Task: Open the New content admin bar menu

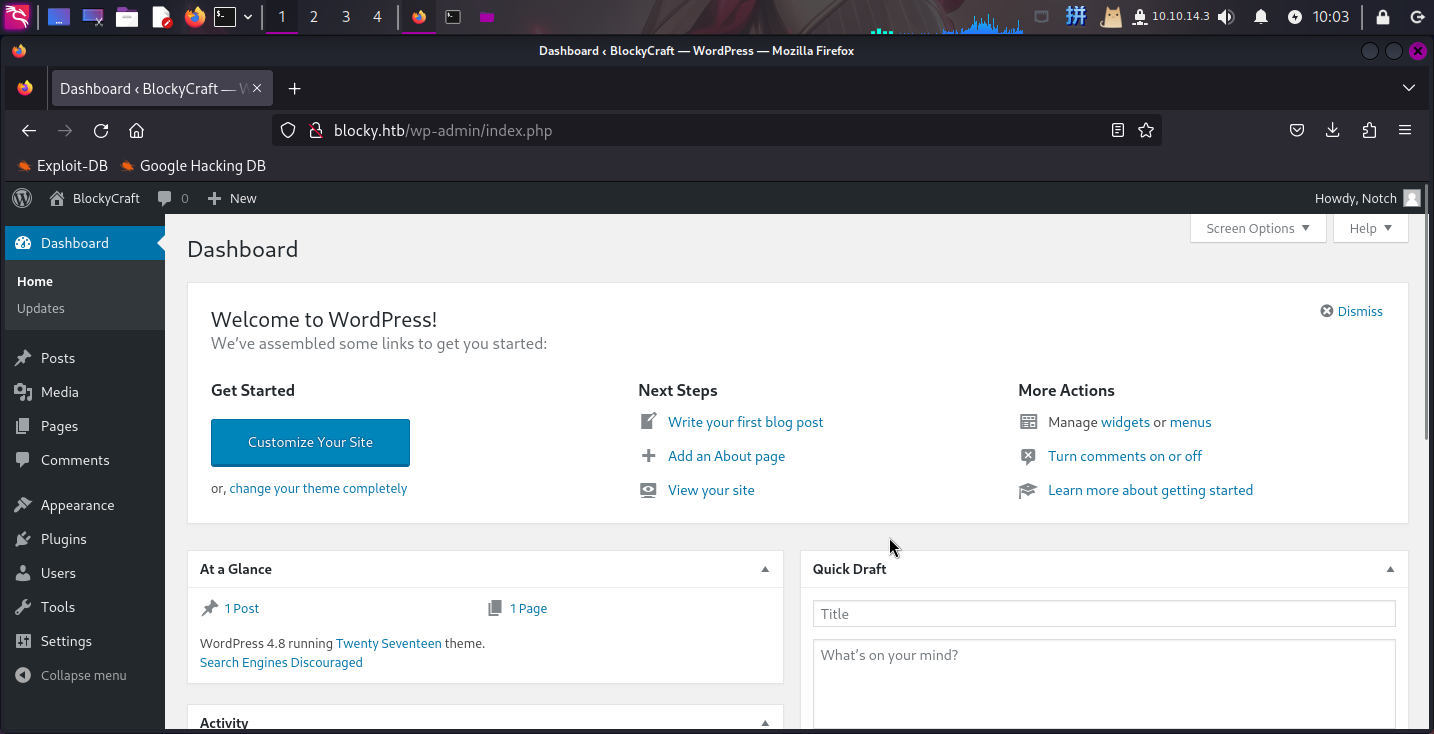Action: [x=232, y=198]
